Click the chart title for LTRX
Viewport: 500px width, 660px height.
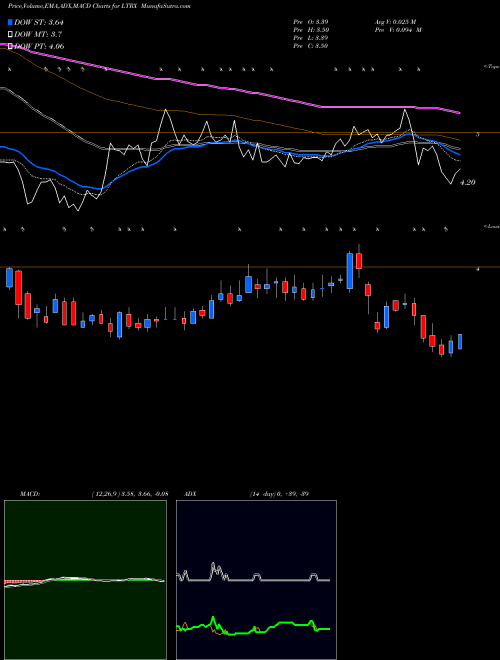pos(71,6)
